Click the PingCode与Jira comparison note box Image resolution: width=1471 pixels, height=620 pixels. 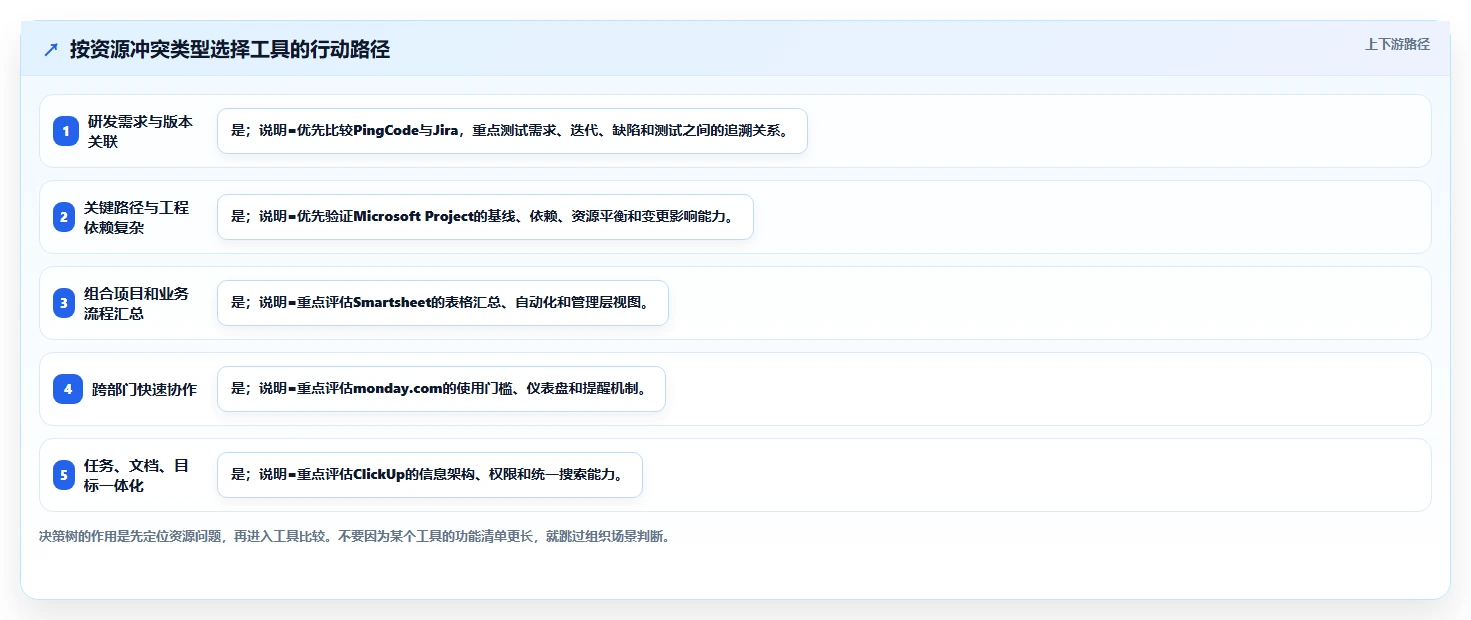point(512,131)
